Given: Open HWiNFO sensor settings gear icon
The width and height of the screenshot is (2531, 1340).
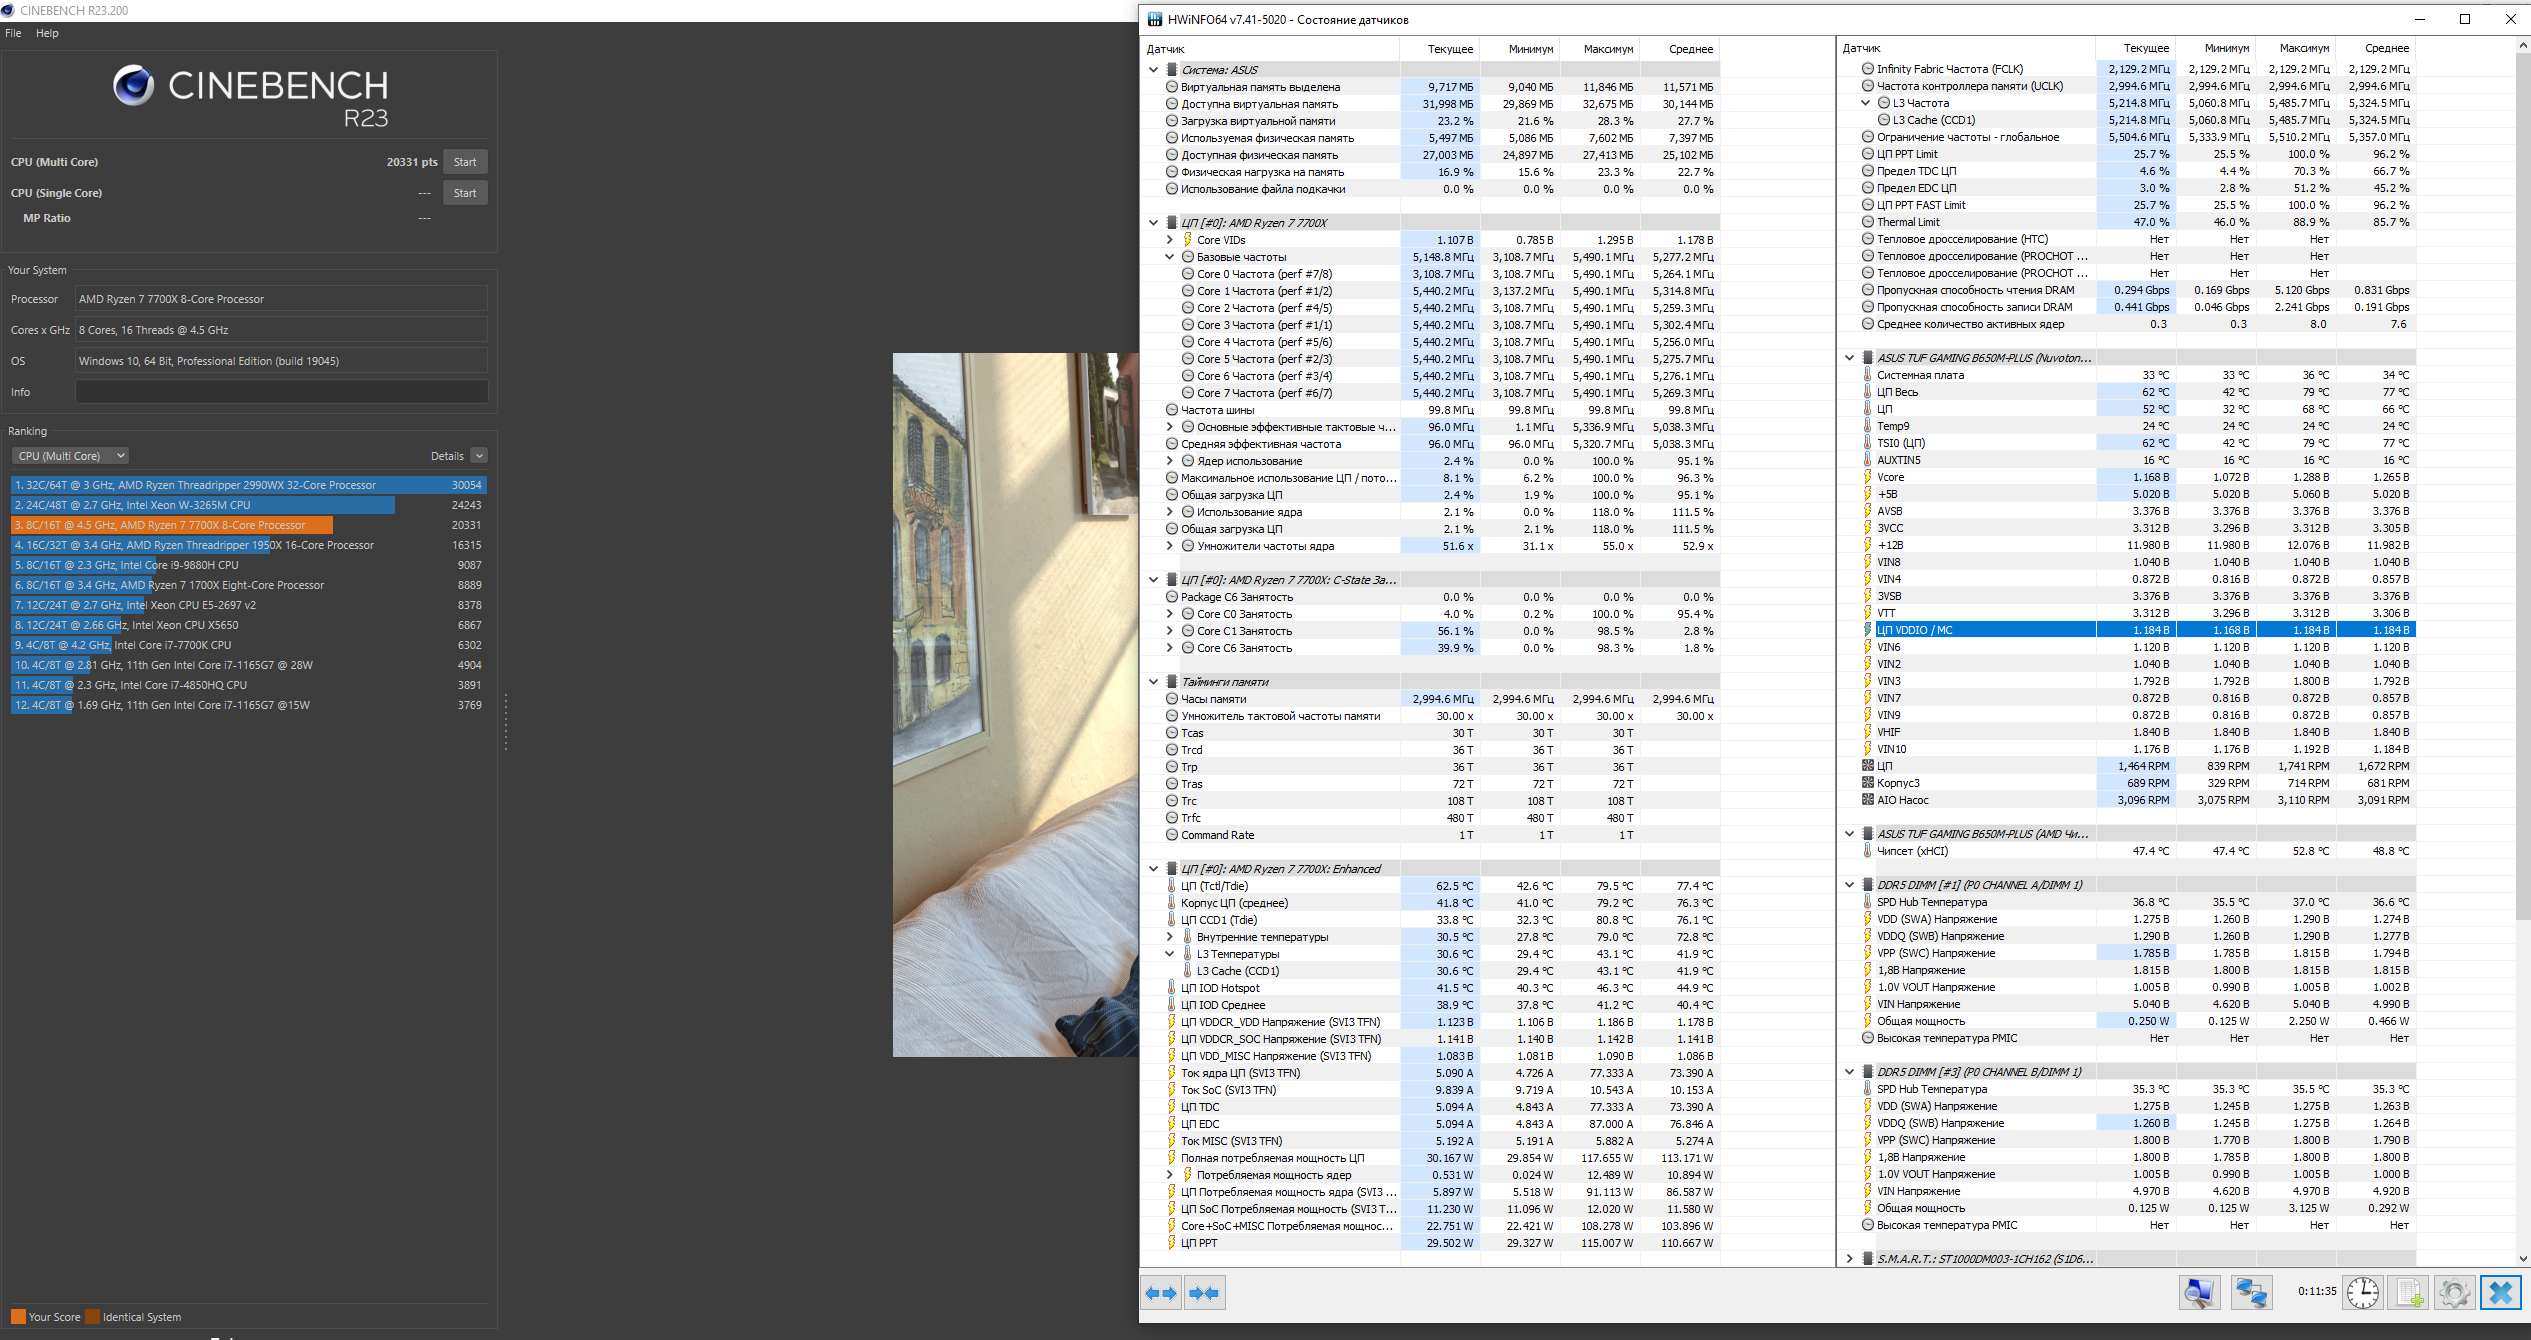Looking at the screenshot, I should 2454,1292.
